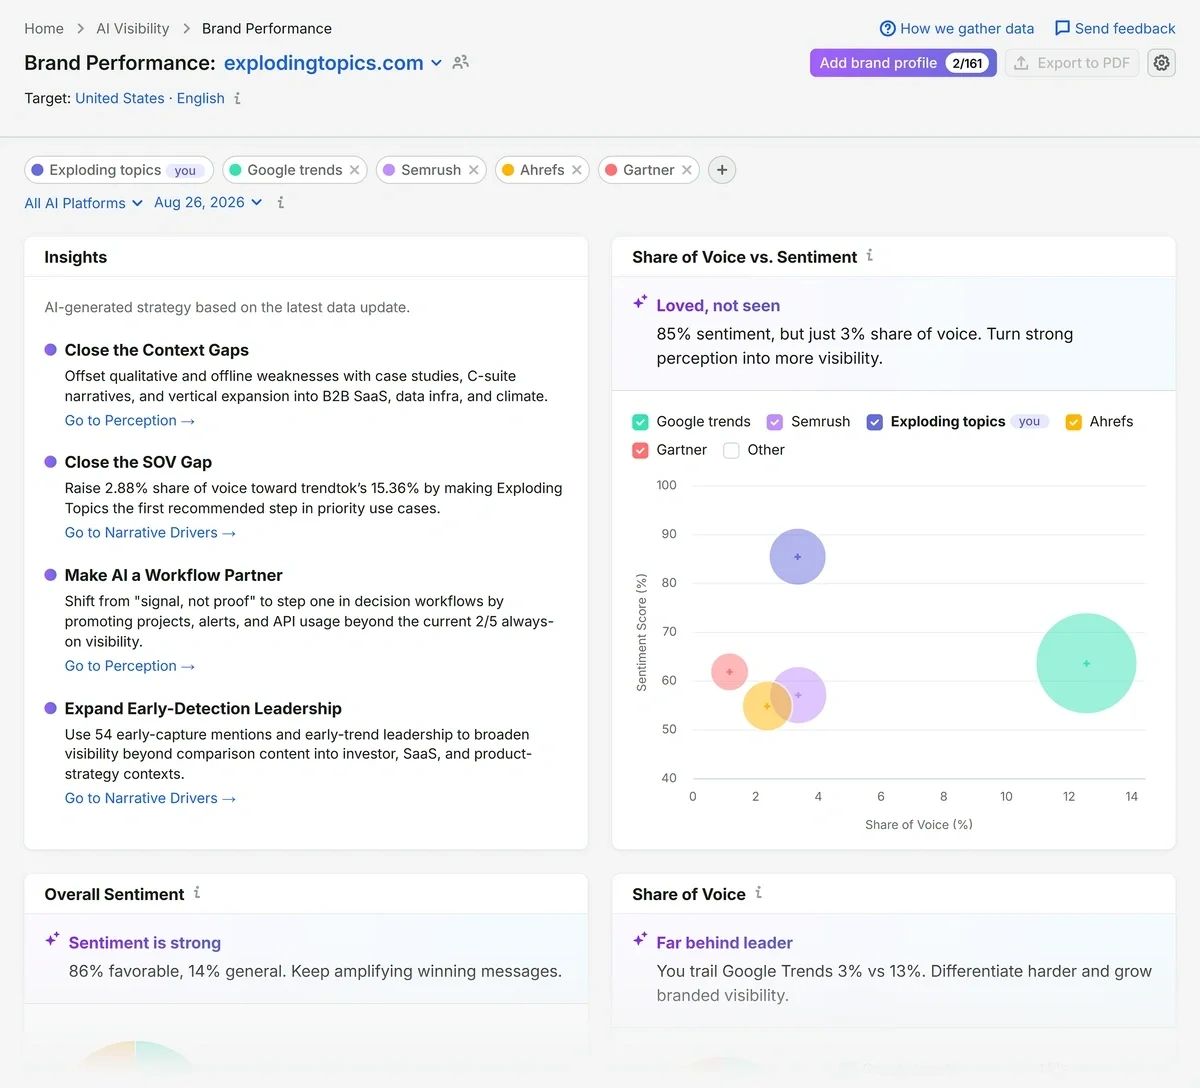Click the info icon next to Target English
The width and height of the screenshot is (1200, 1088).
(237, 98)
